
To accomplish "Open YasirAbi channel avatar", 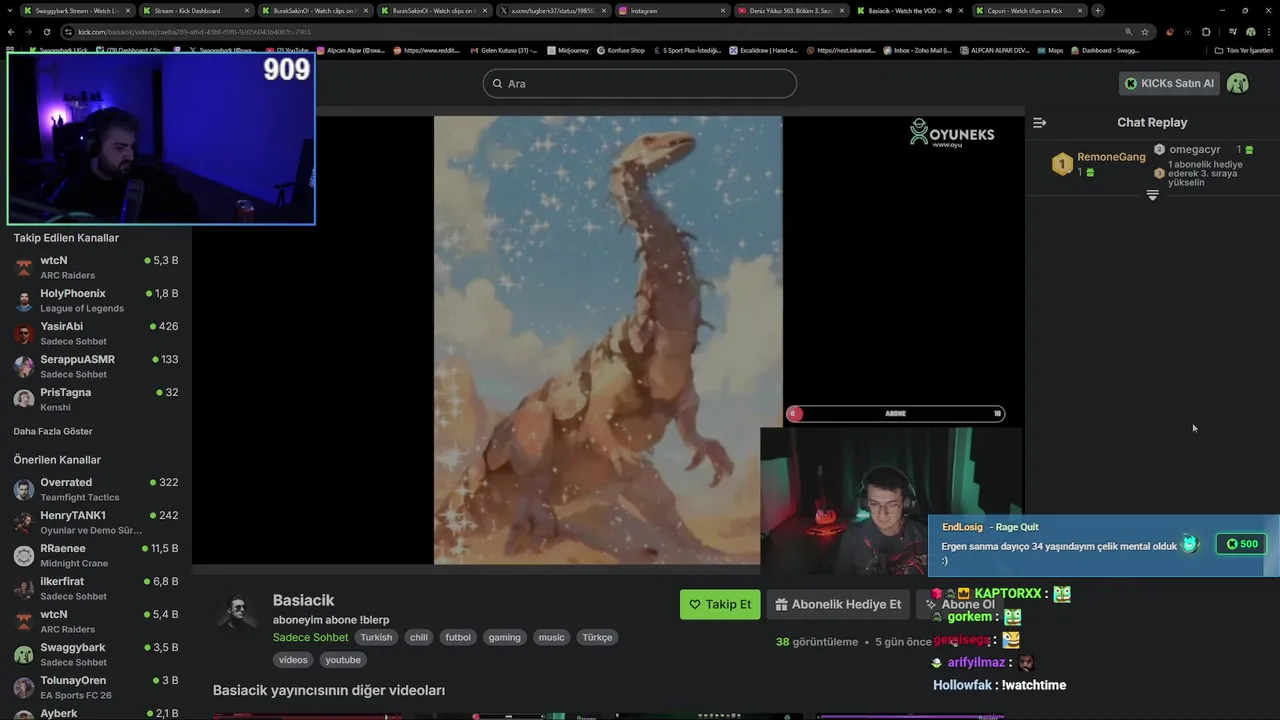I will point(24,333).
